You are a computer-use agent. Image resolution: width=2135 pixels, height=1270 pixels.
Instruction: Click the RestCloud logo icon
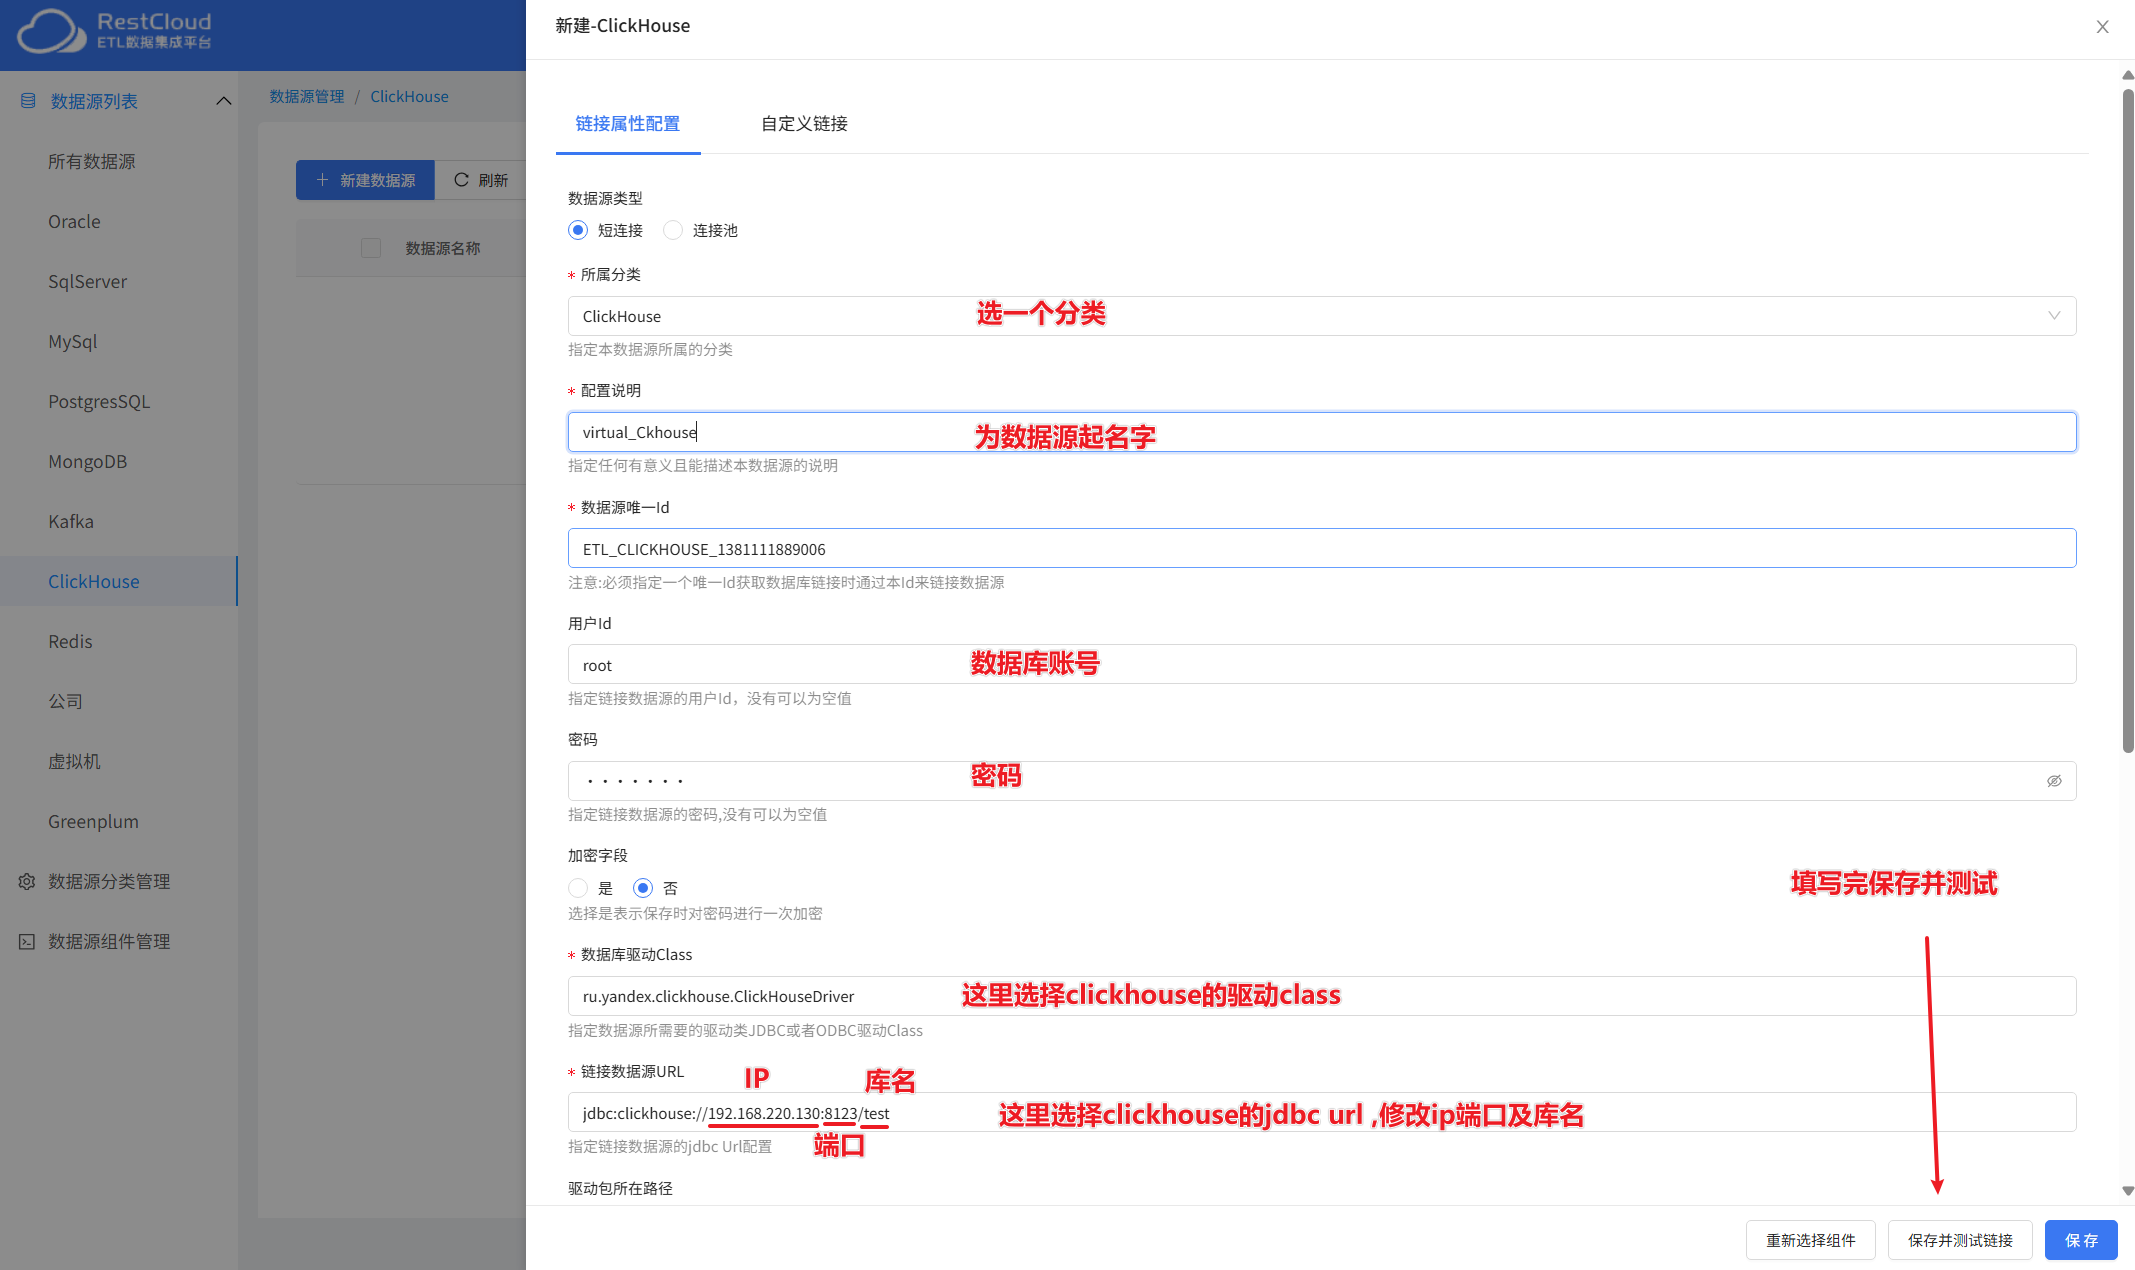pyautogui.click(x=51, y=31)
